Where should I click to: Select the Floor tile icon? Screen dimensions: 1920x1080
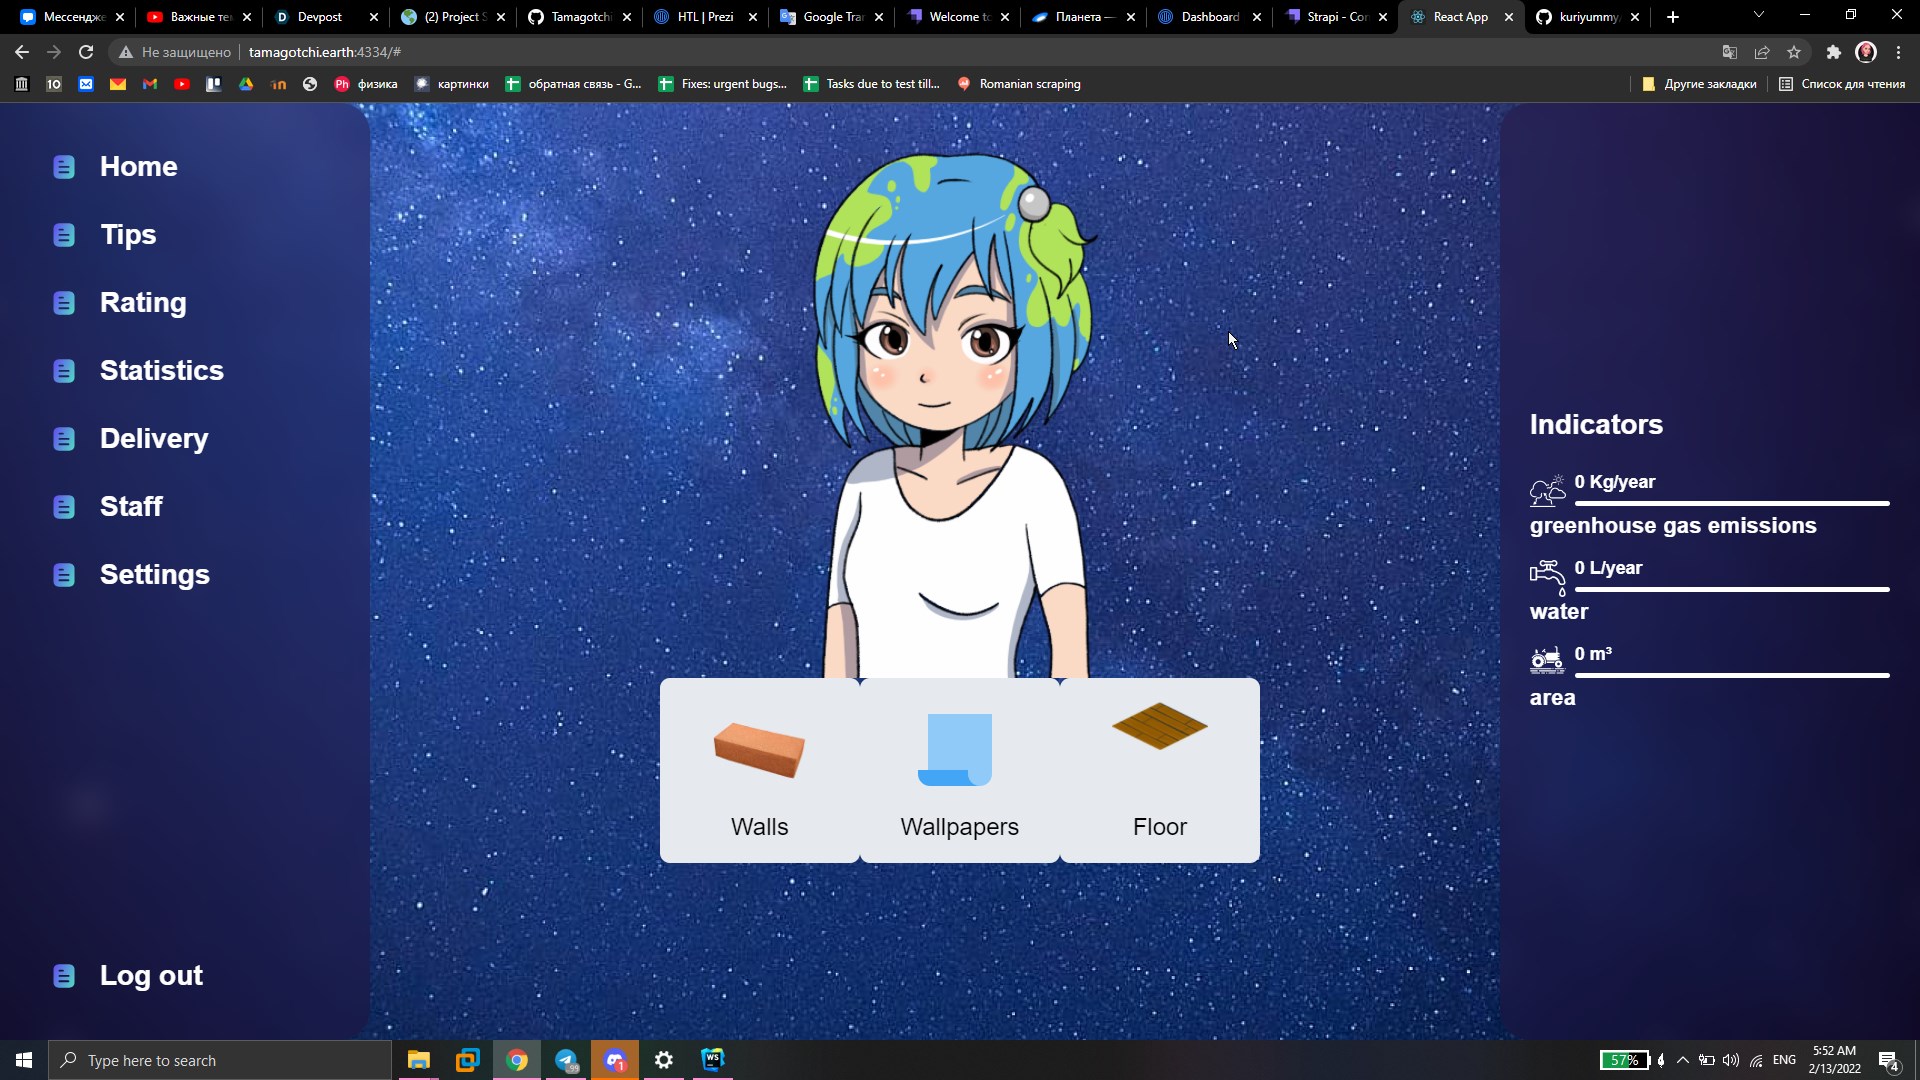coord(1159,728)
